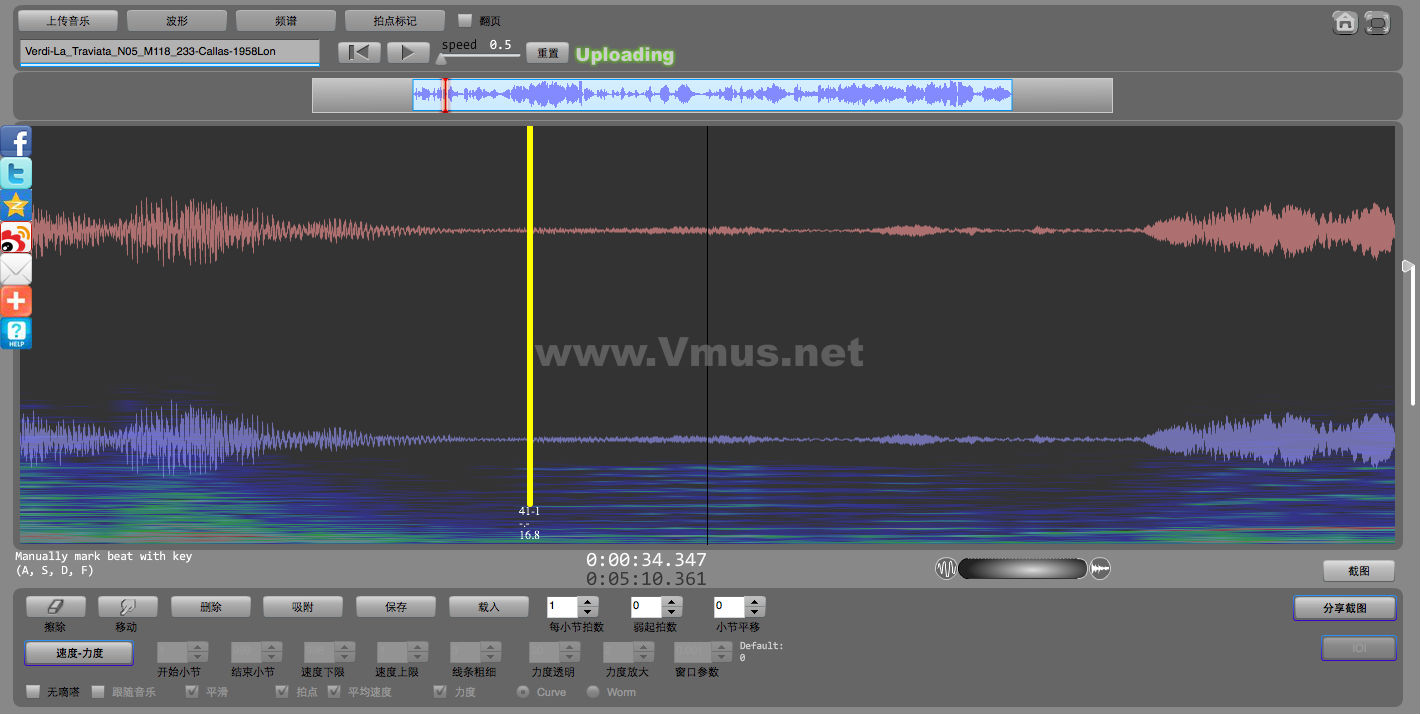The height and width of the screenshot is (714, 1420).
Task: Play the audio
Action: click(408, 52)
